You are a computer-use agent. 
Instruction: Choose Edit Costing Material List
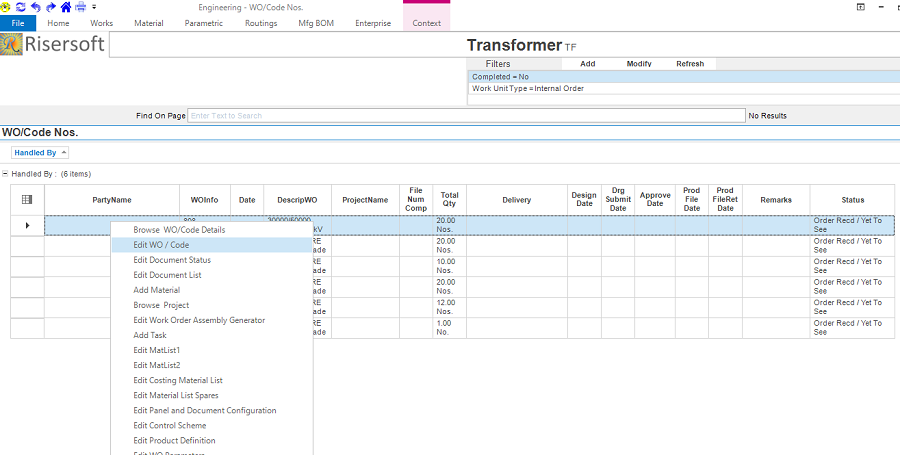point(212,380)
